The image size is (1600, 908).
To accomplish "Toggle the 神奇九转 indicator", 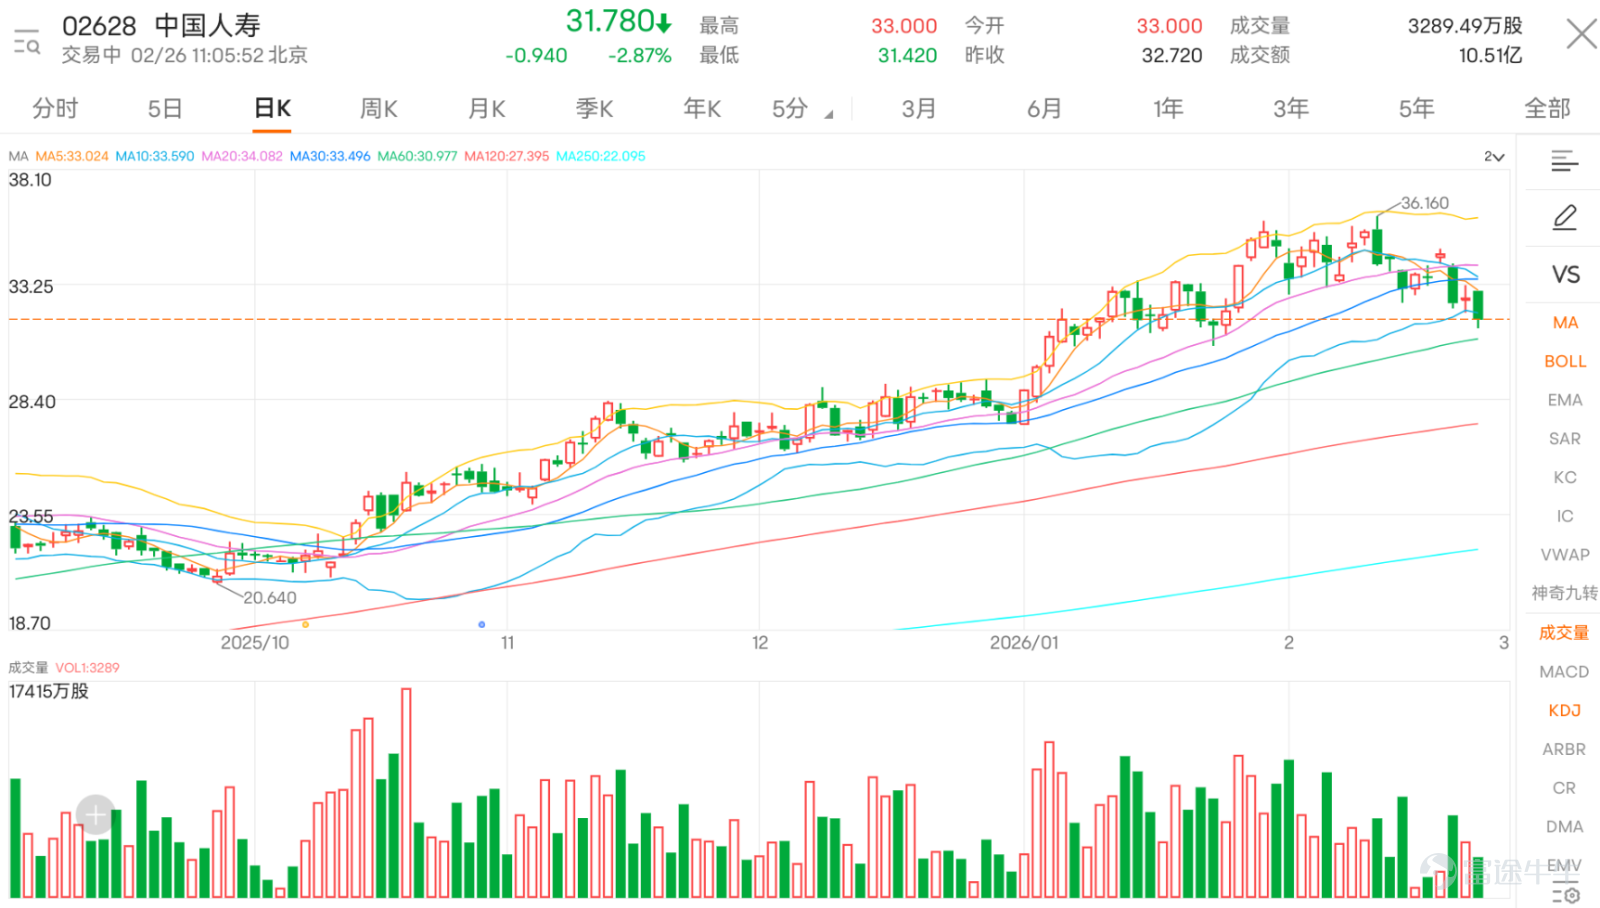I will (x=1565, y=594).
